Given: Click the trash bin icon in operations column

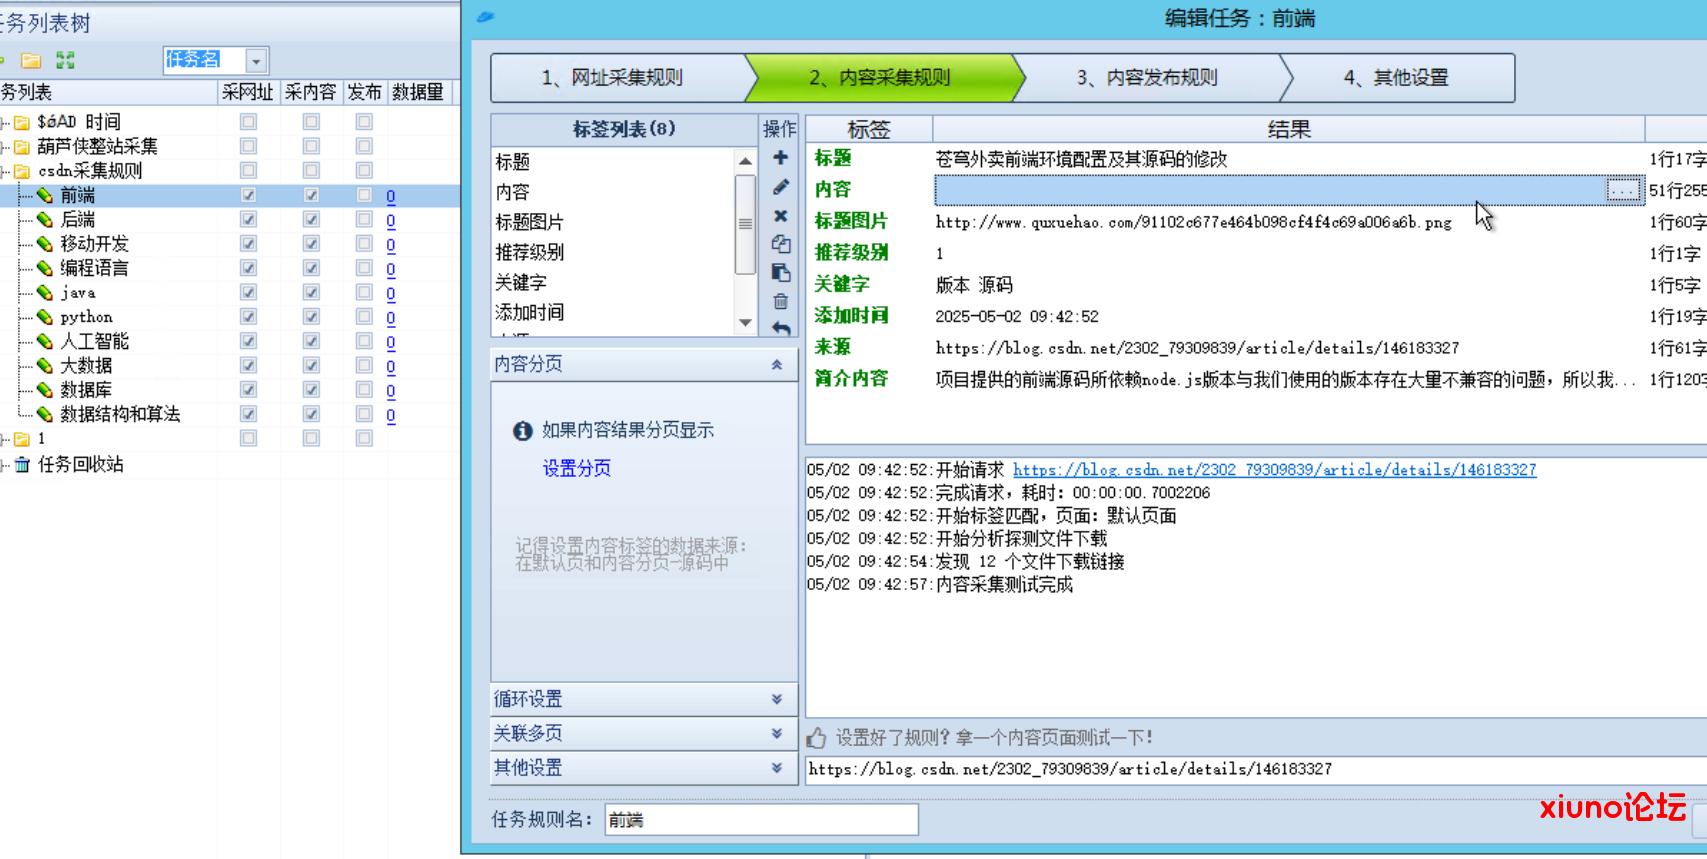Looking at the screenshot, I should coord(780,301).
